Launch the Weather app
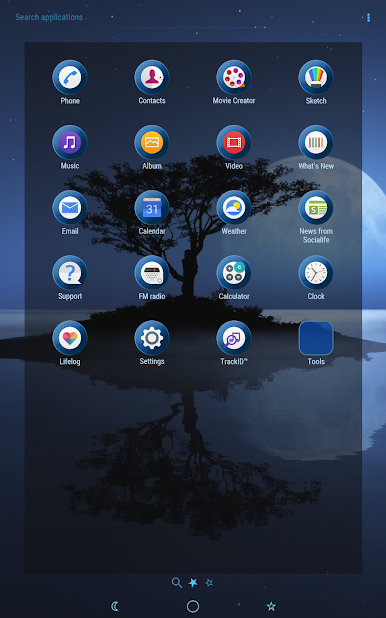This screenshot has width=386, height=618. pyautogui.click(x=234, y=208)
